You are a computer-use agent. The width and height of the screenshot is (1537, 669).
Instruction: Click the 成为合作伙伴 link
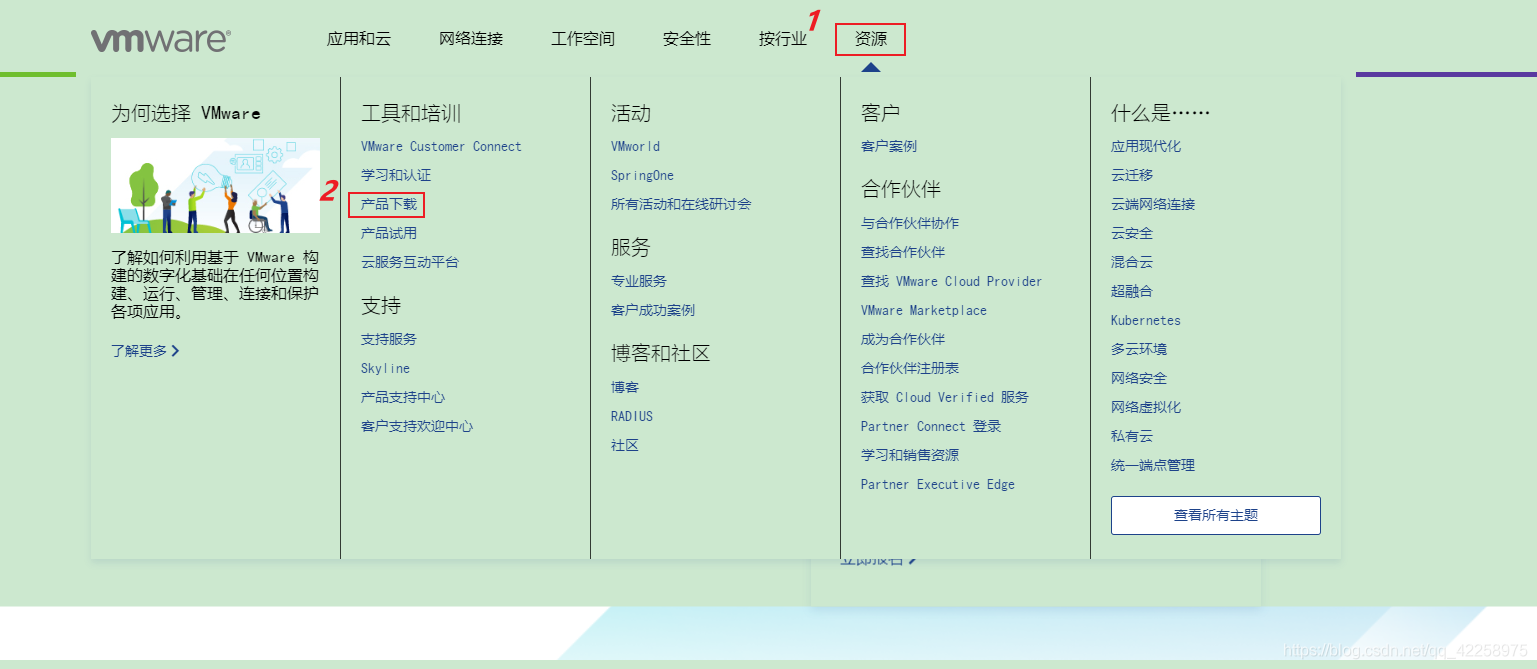coord(903,339)
